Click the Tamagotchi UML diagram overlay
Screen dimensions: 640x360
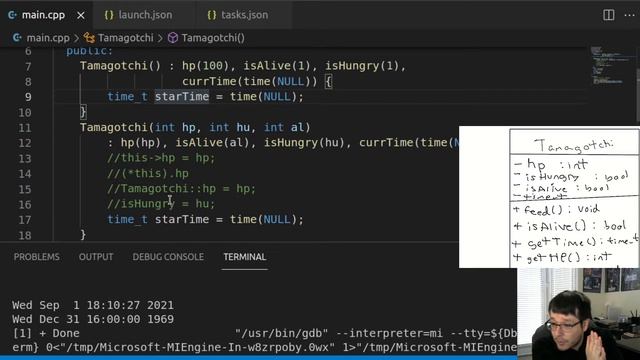(549, 197)
